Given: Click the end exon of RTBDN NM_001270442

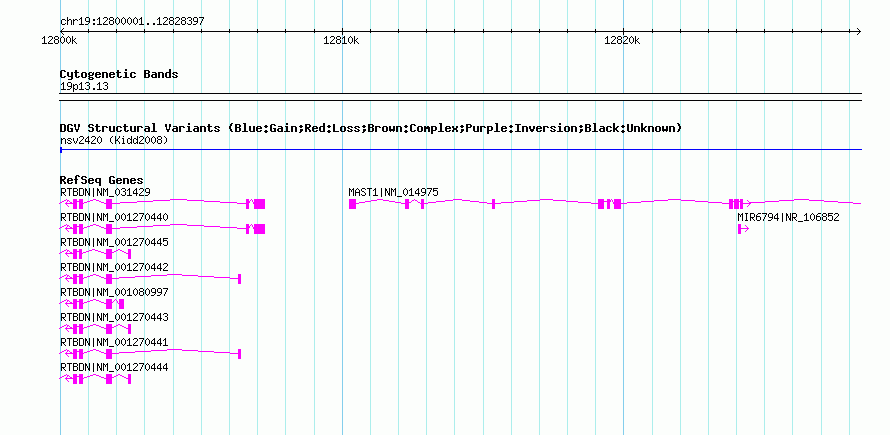Looking at the screenshot, I should [x=240, y=279].
